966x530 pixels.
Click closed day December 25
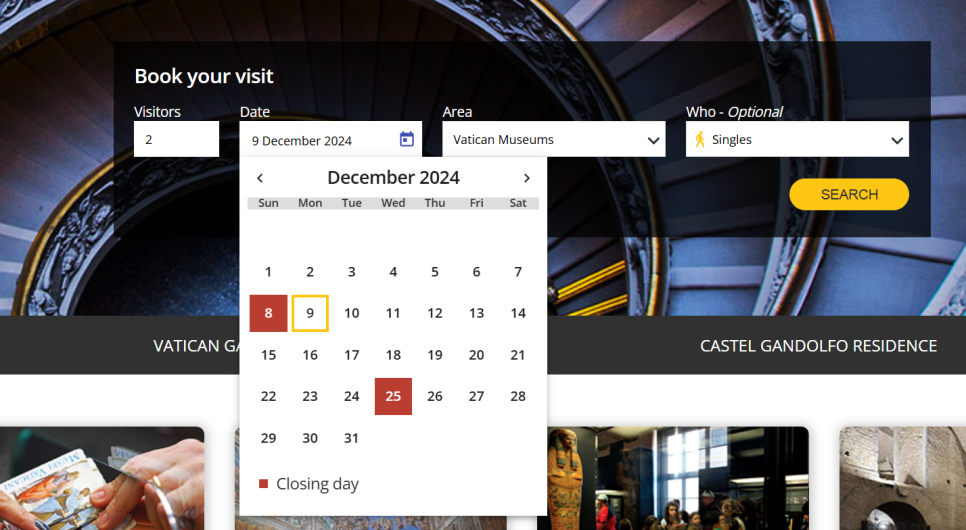tap(393, 396)
